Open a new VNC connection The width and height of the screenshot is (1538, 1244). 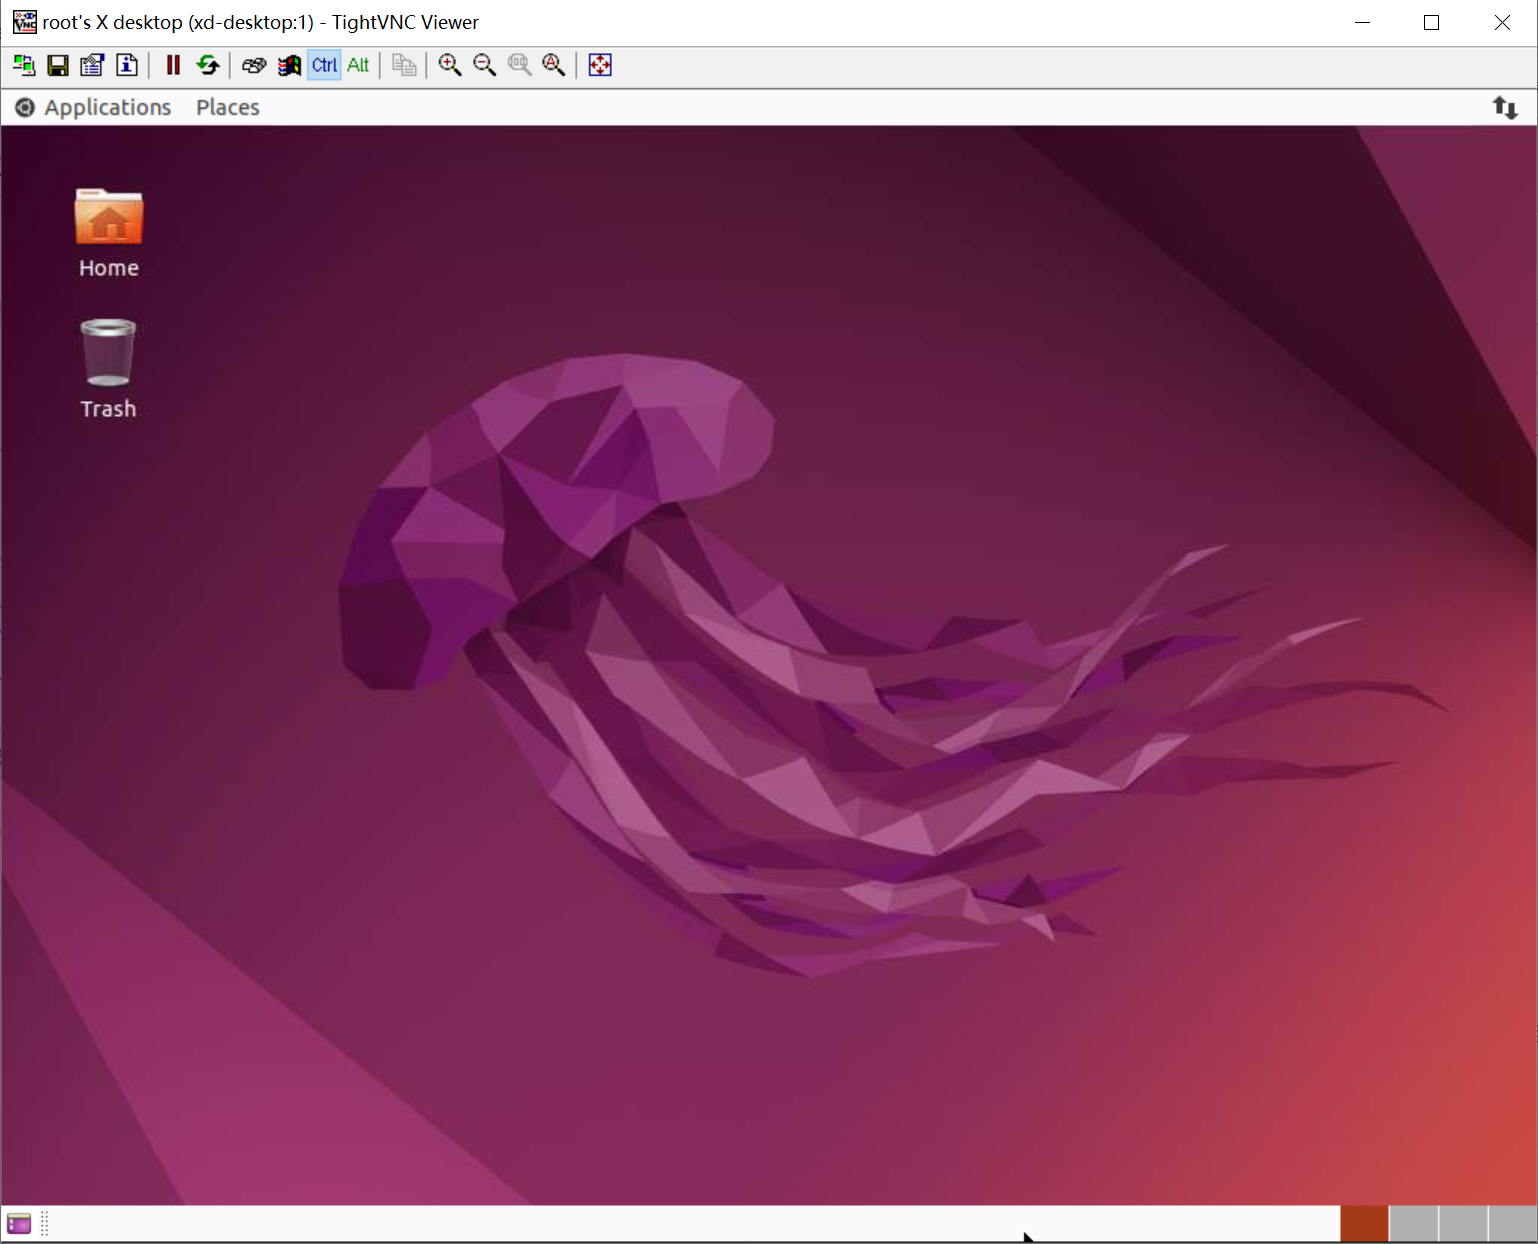tap(24, 65)
